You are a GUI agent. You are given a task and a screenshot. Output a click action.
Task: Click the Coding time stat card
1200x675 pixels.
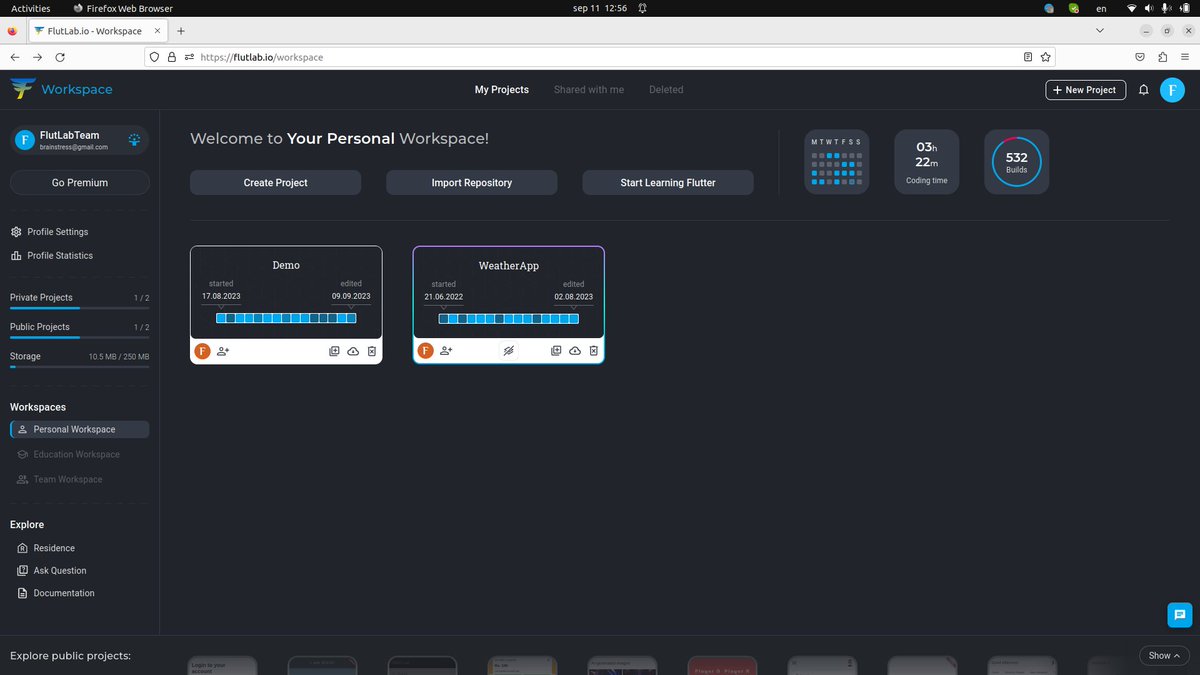click(926, 161)
